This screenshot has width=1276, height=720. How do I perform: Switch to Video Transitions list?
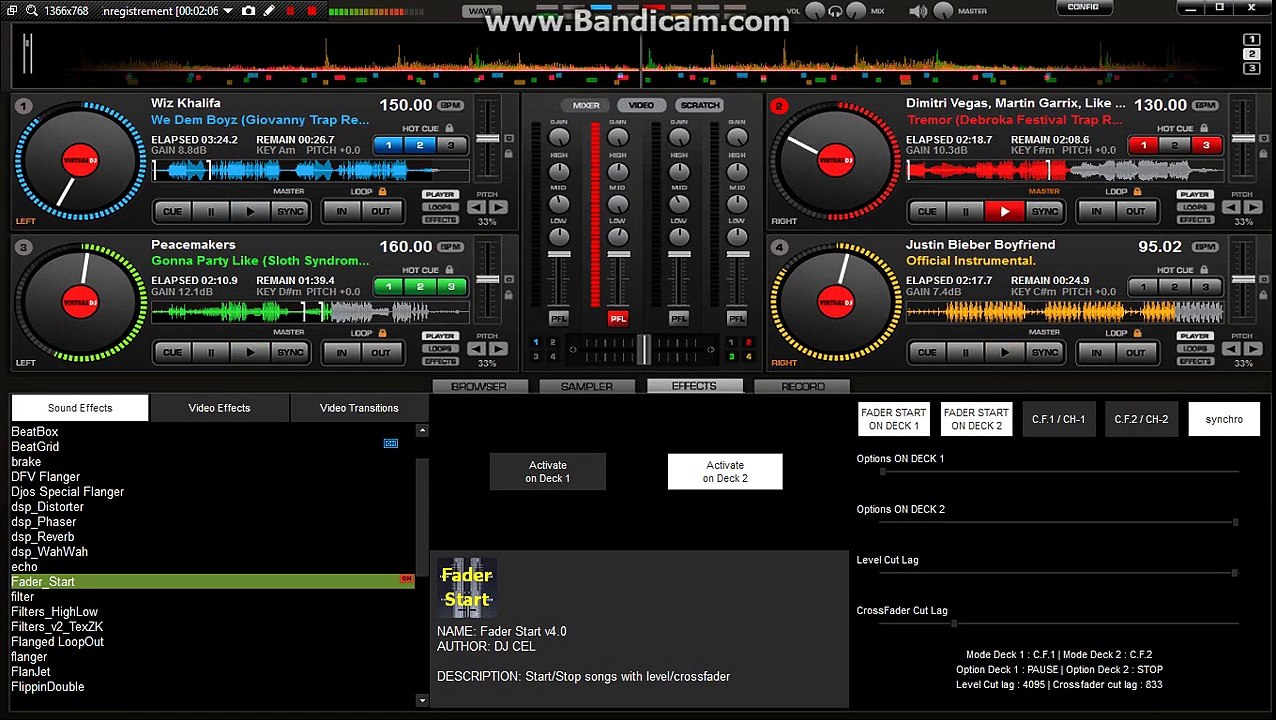tap(359, 408)
